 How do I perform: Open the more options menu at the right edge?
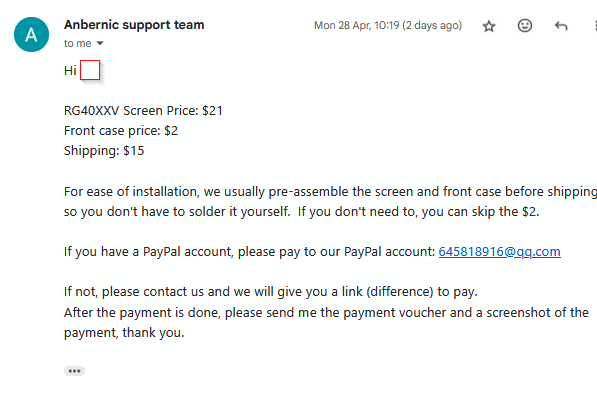(595, 26)
